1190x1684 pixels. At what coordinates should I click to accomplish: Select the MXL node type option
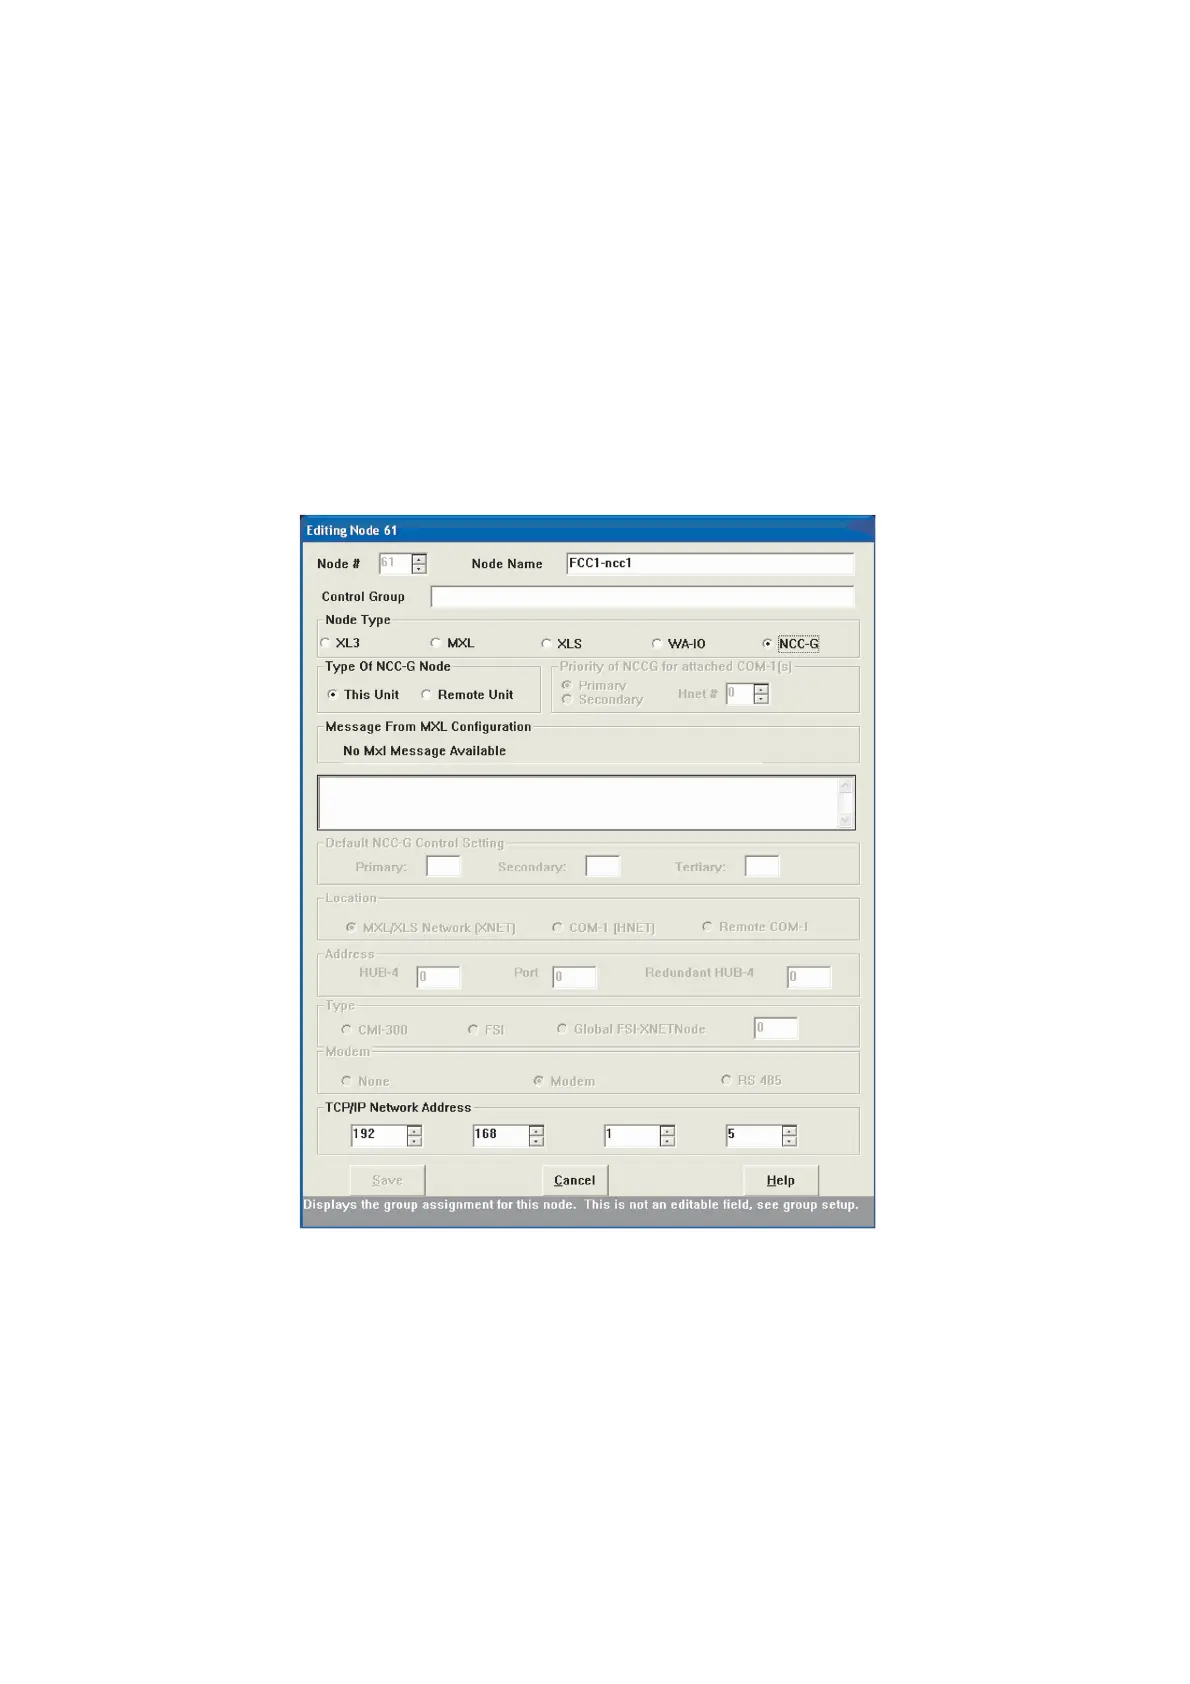point(452,643)
